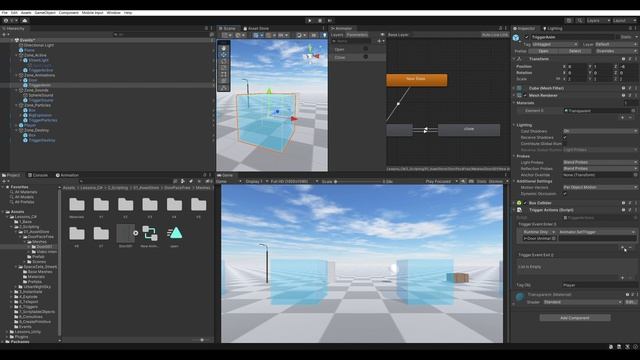Viewport: 640px width, 360px height.
Task: Click the TriggerAnim GameObject cube icon in Inspector
Action: coord(516,38)
